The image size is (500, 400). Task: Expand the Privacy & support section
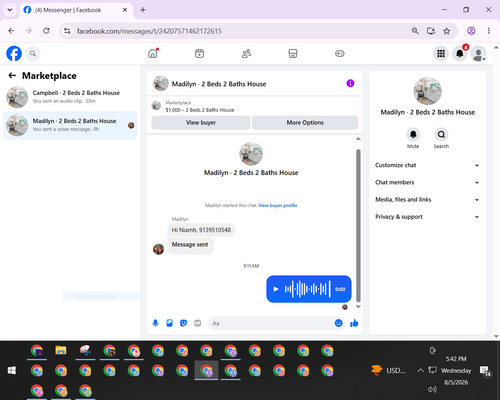pyautogui.click(x=427, y=217)
